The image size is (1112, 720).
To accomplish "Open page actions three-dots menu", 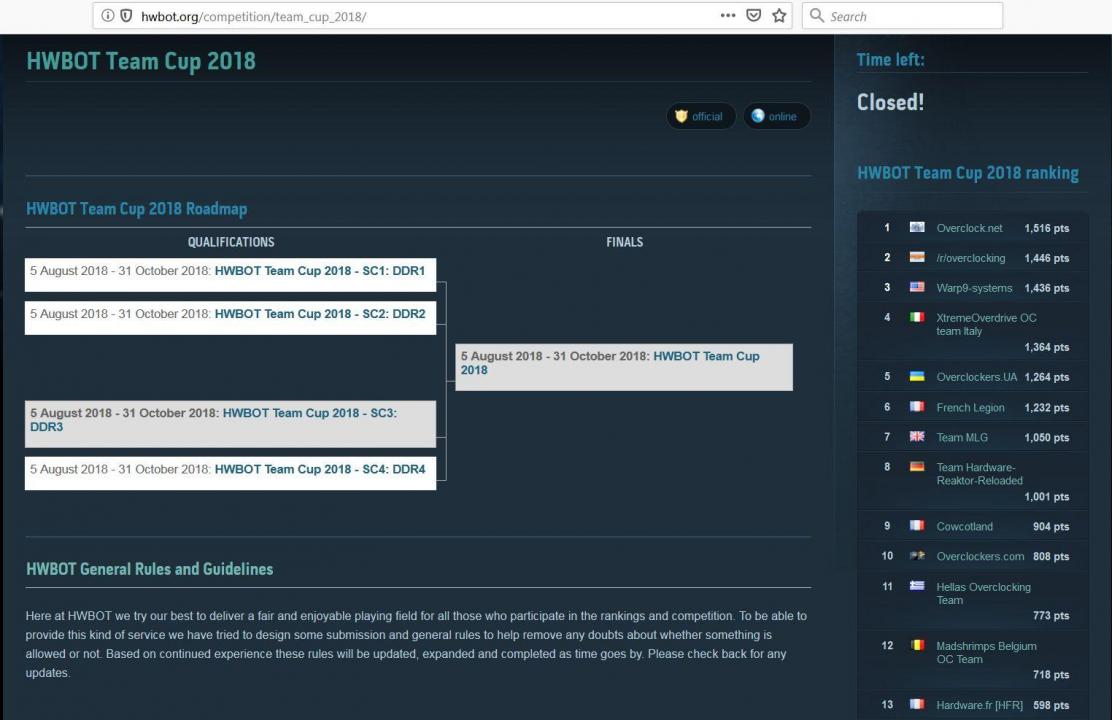I will [x=728, y=16].
